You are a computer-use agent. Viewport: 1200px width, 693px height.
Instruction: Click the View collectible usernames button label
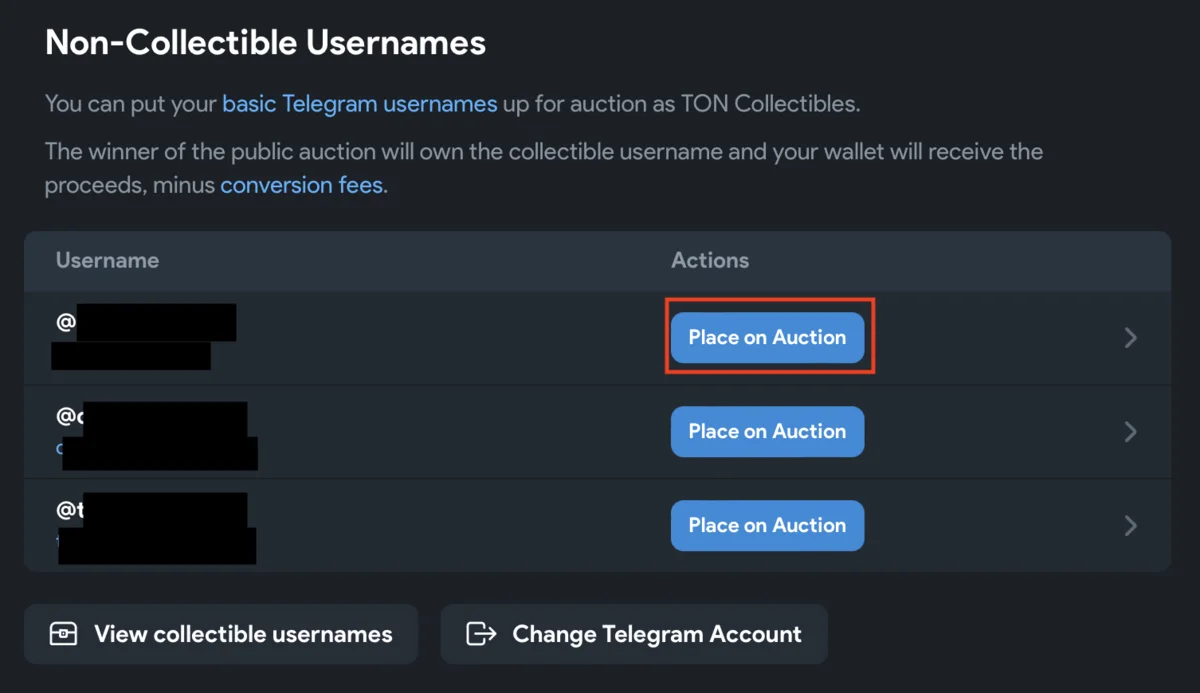[x=243, y=634]
